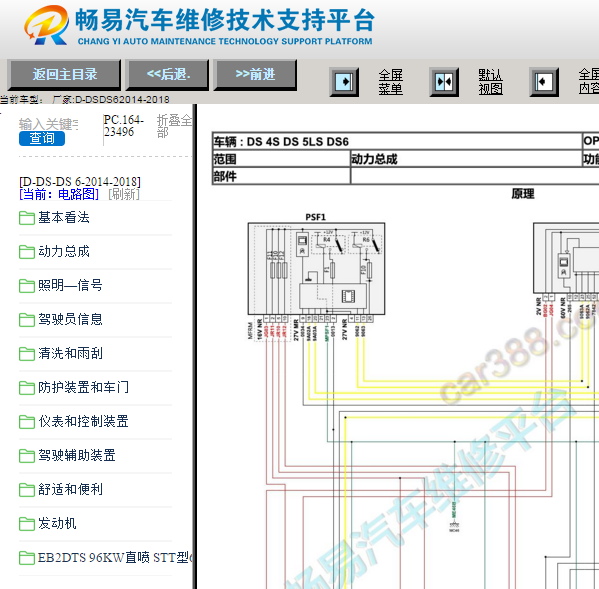599x589 pixels.
Task: Expand the 驾驶辅助装置 tree item
Action: [77, 456]
